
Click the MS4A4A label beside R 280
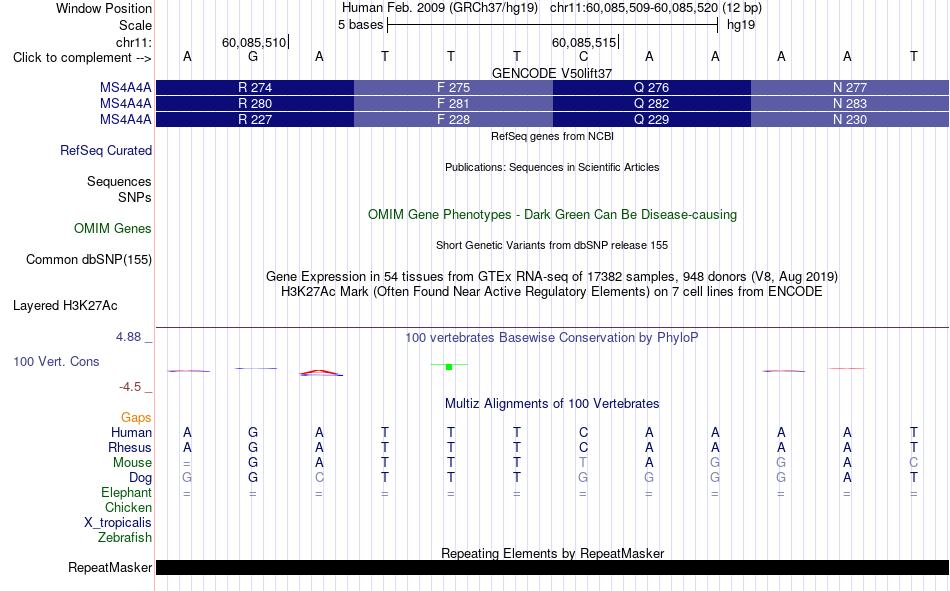tap(125, 104)
